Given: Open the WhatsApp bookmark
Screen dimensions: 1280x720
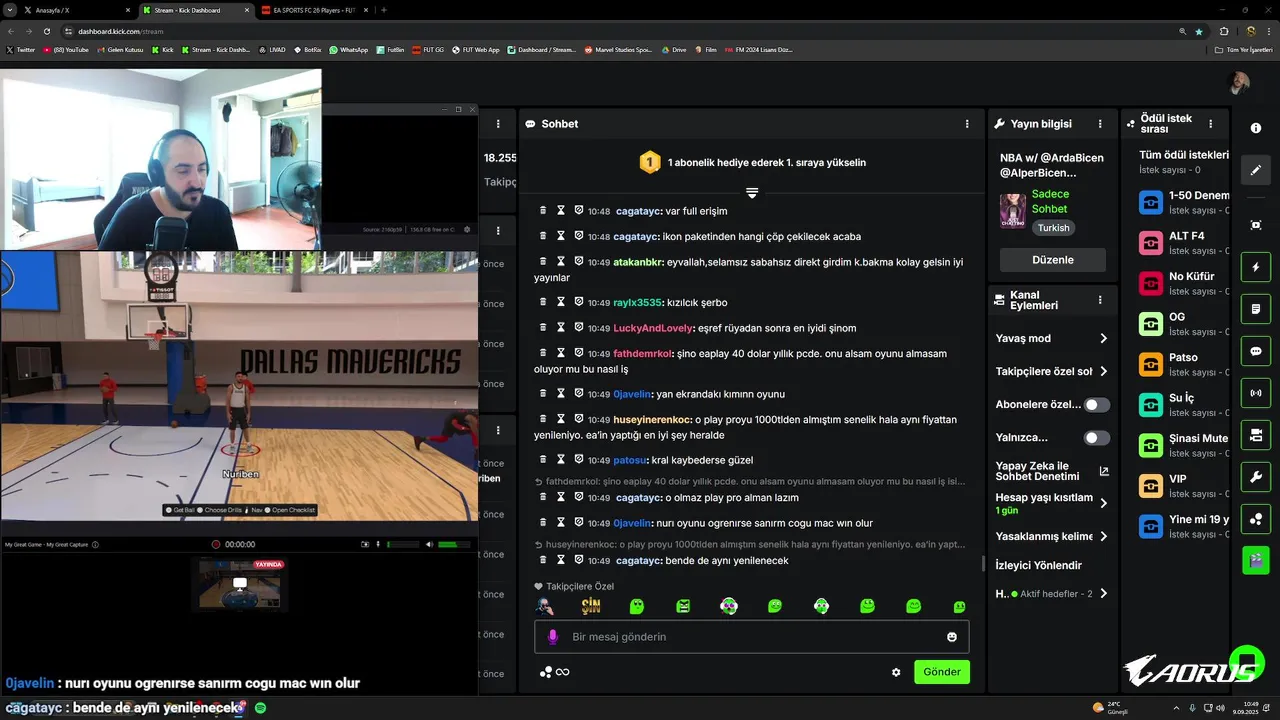Looking at the screenshot, I should (348, 49).
